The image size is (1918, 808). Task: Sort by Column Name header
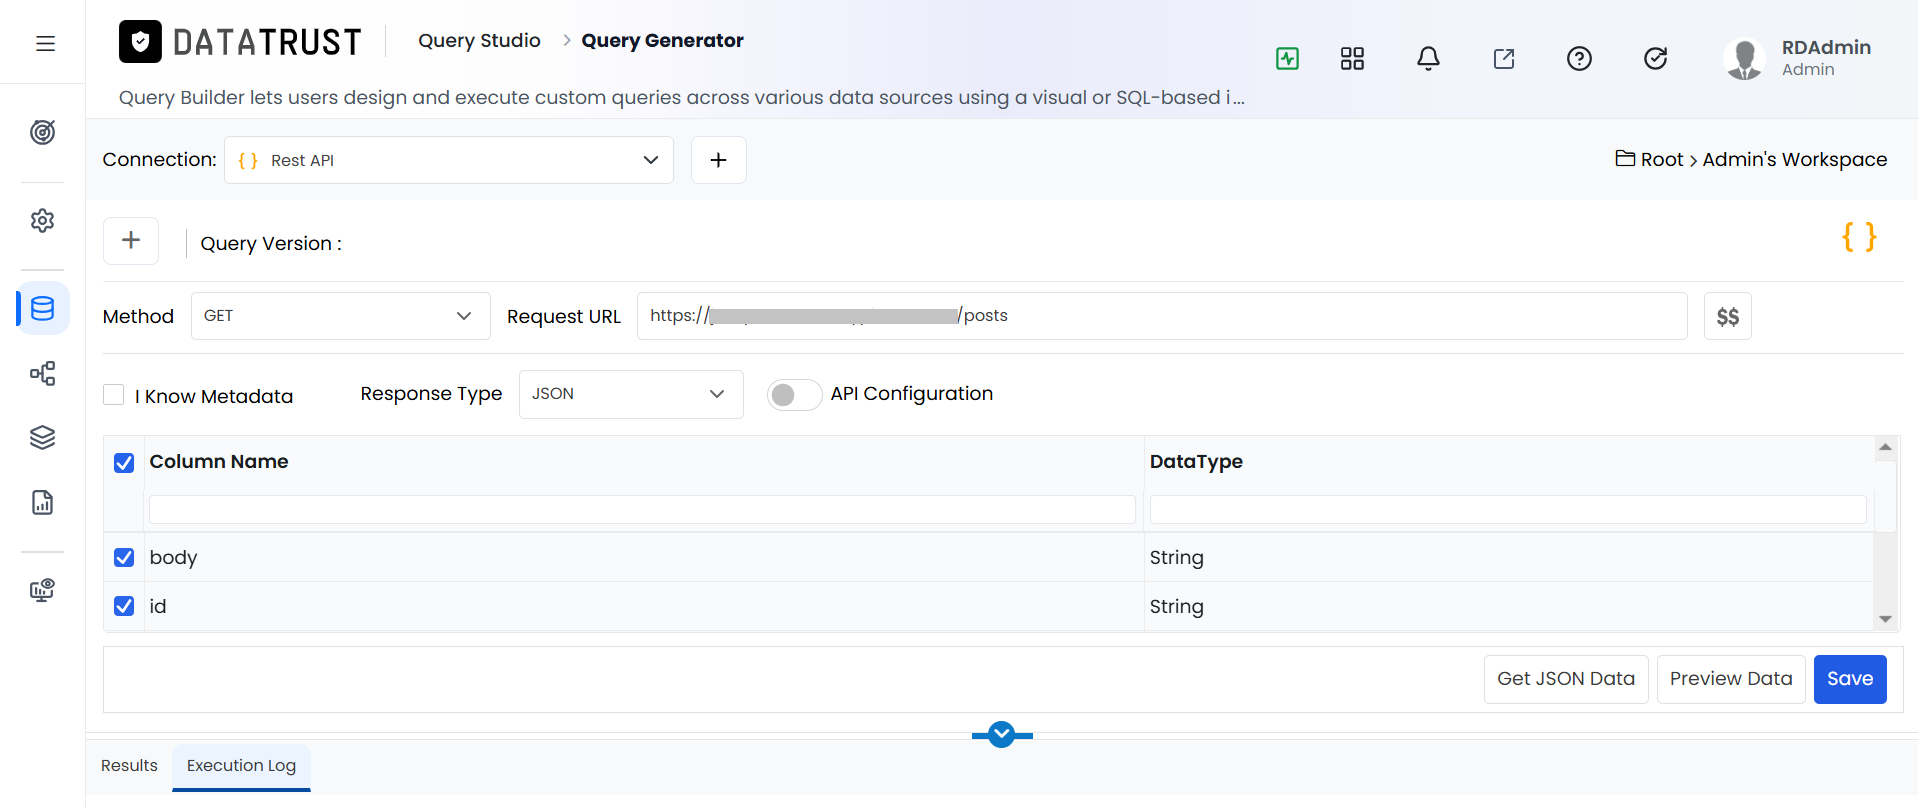219,461
